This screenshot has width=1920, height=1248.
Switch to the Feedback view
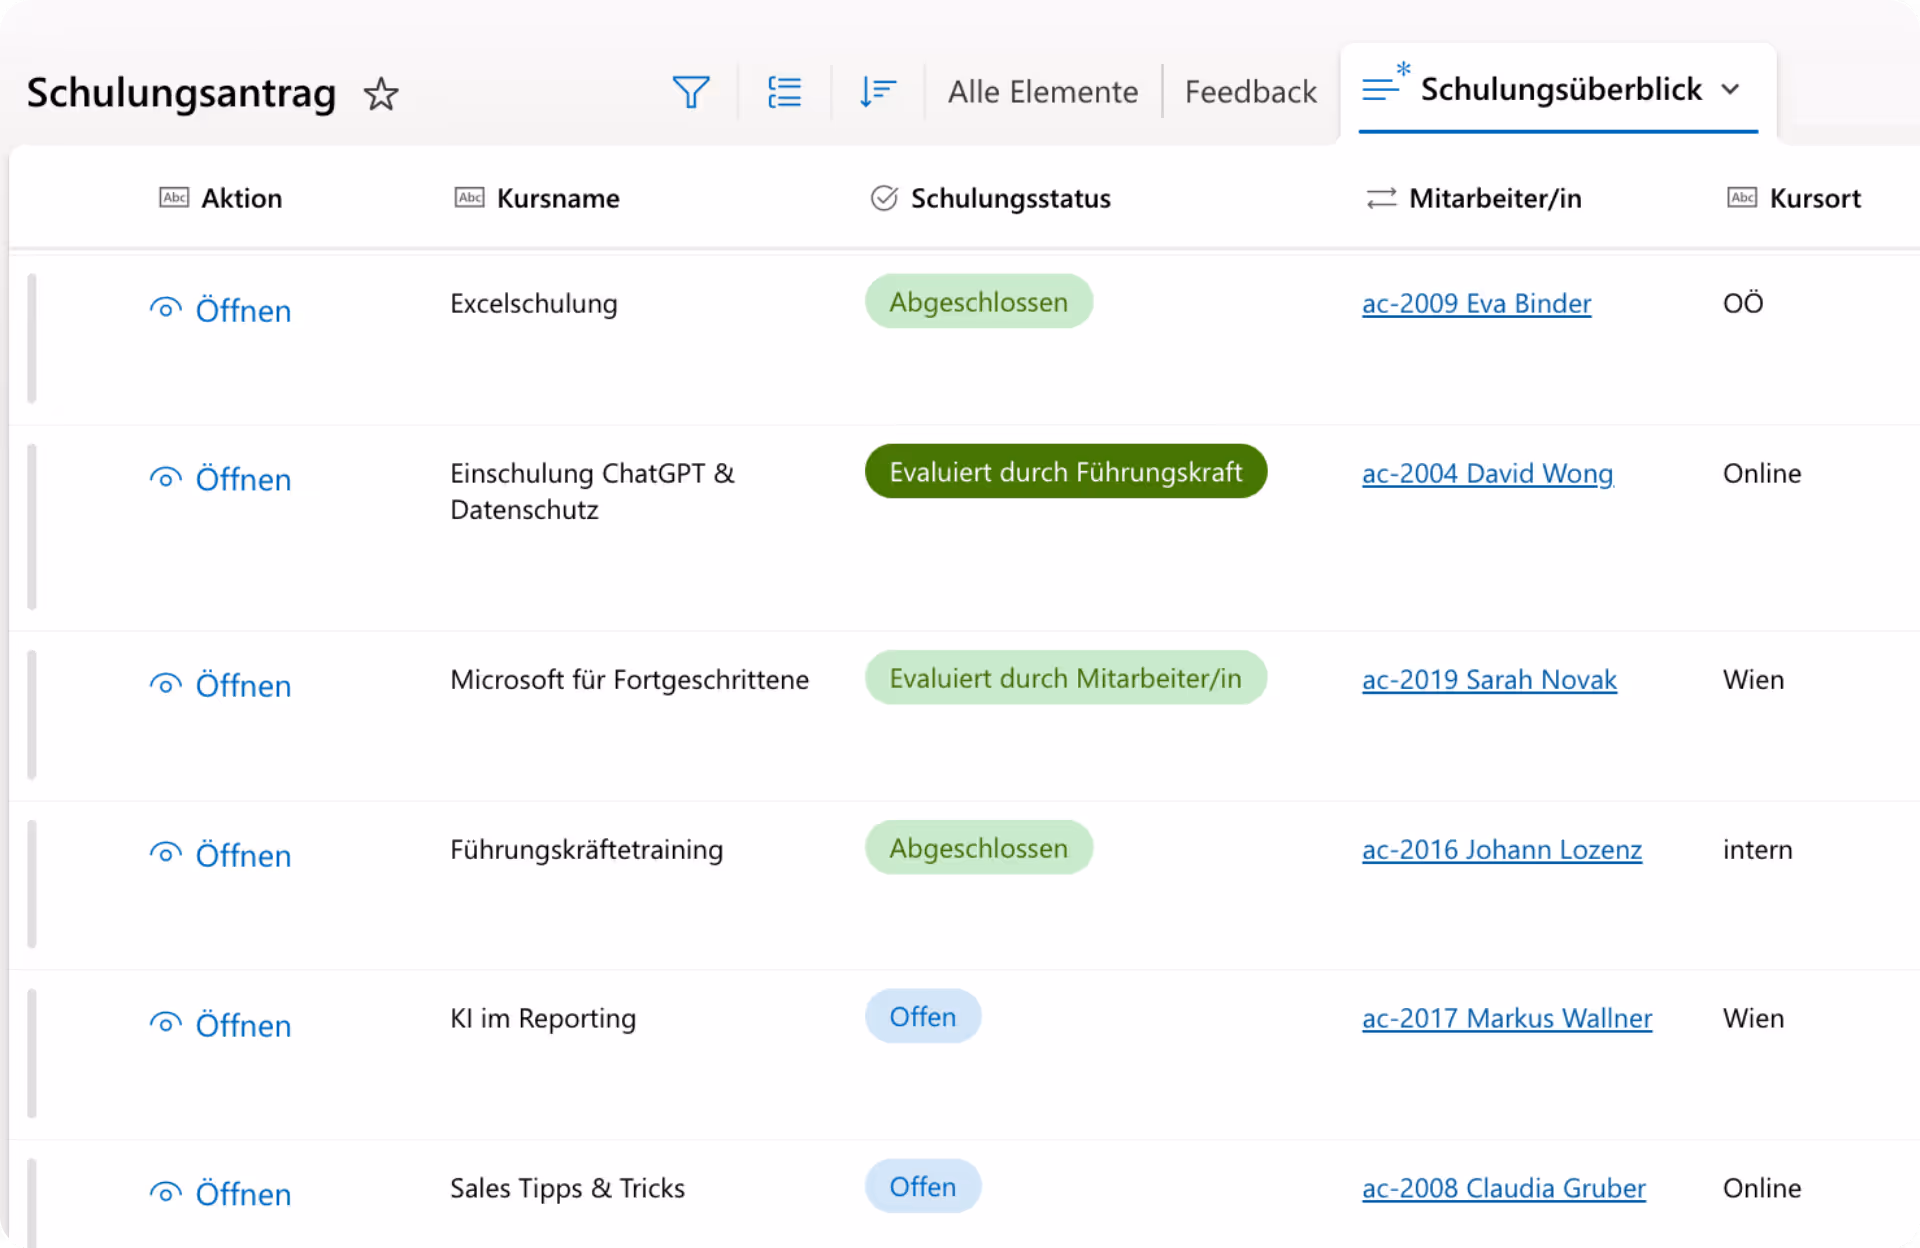[x=1250, y=92]
